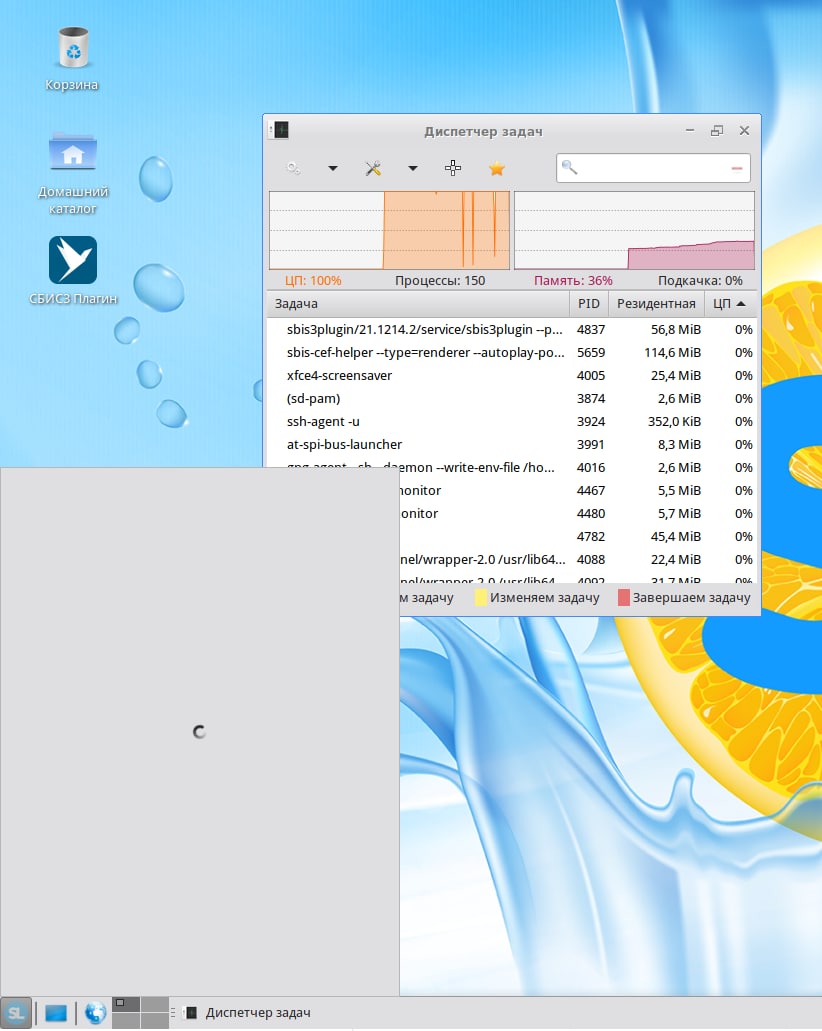Click the 352,0 KiB memory value
Viewport: 822px width, 1031px height.
click(674, 421)
